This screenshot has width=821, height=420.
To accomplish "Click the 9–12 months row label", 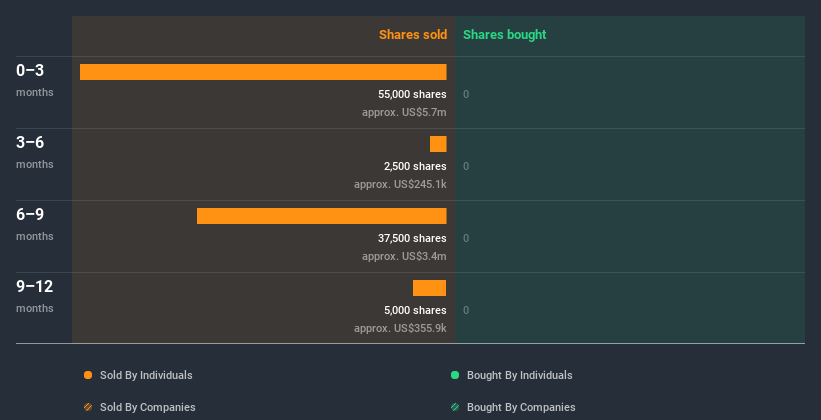I will coord(35,296).
